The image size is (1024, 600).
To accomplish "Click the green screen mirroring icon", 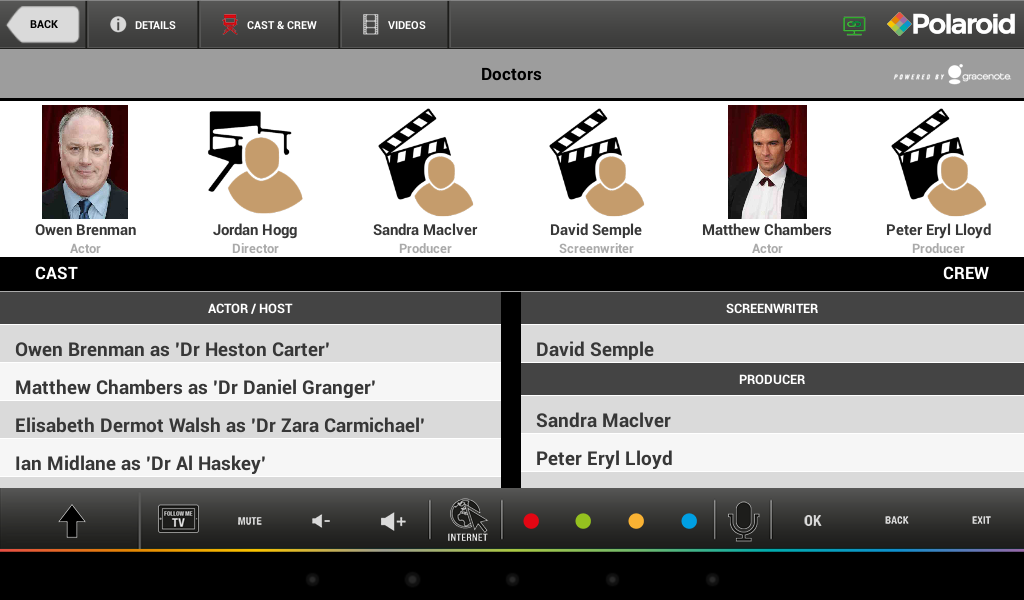I will coord(854,25).
